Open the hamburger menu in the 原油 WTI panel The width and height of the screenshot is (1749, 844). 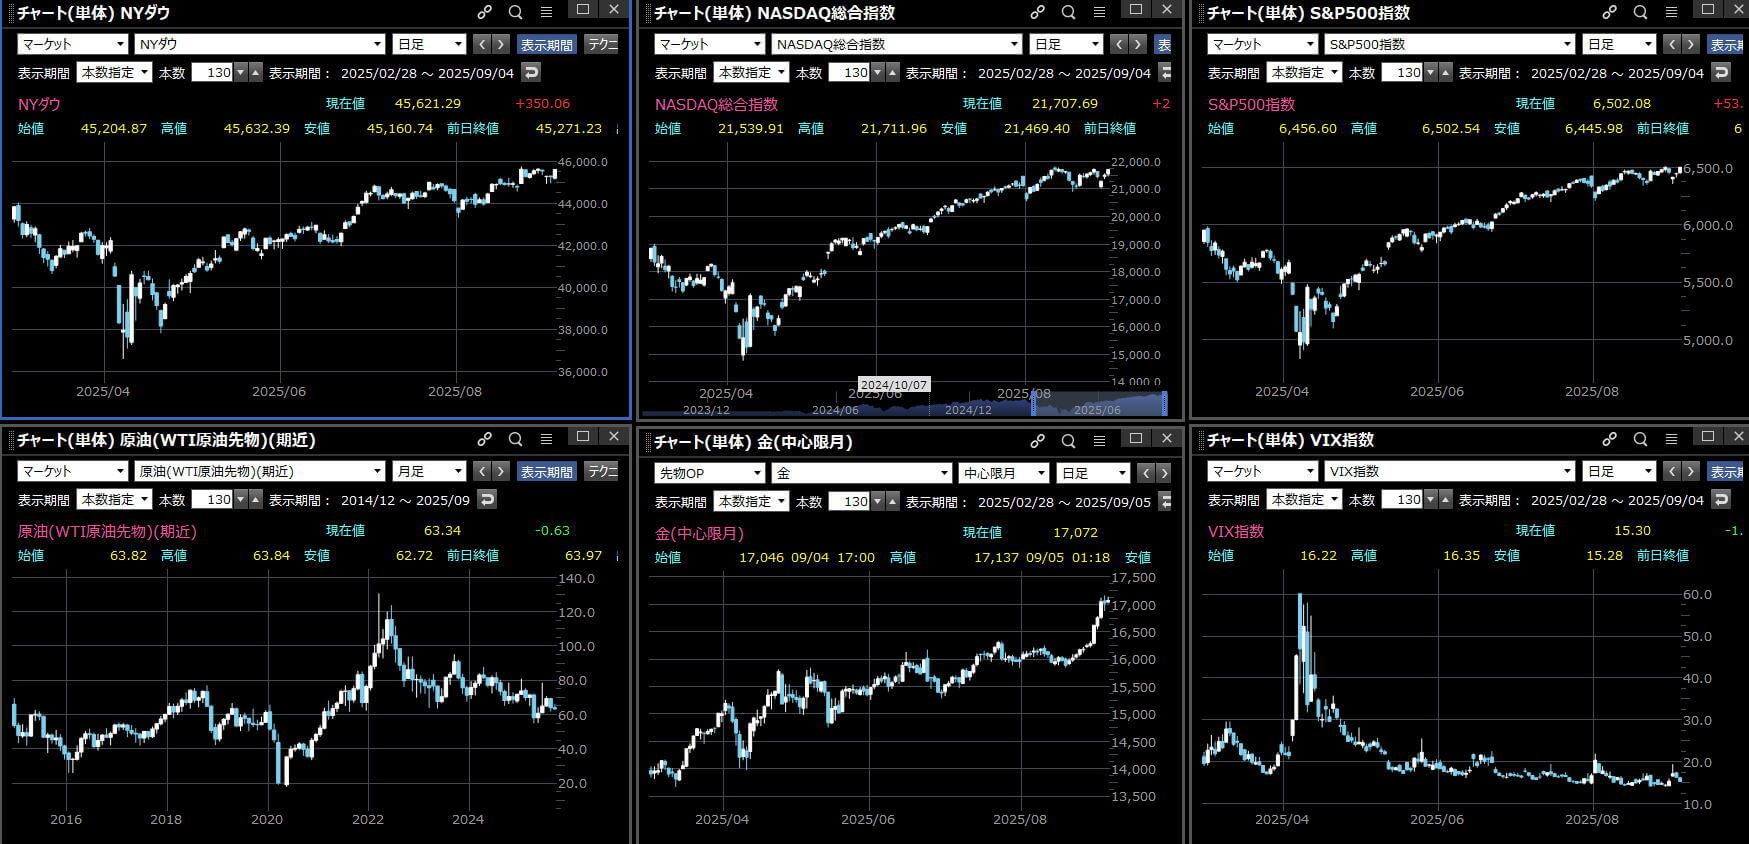(x=546, y=439)
